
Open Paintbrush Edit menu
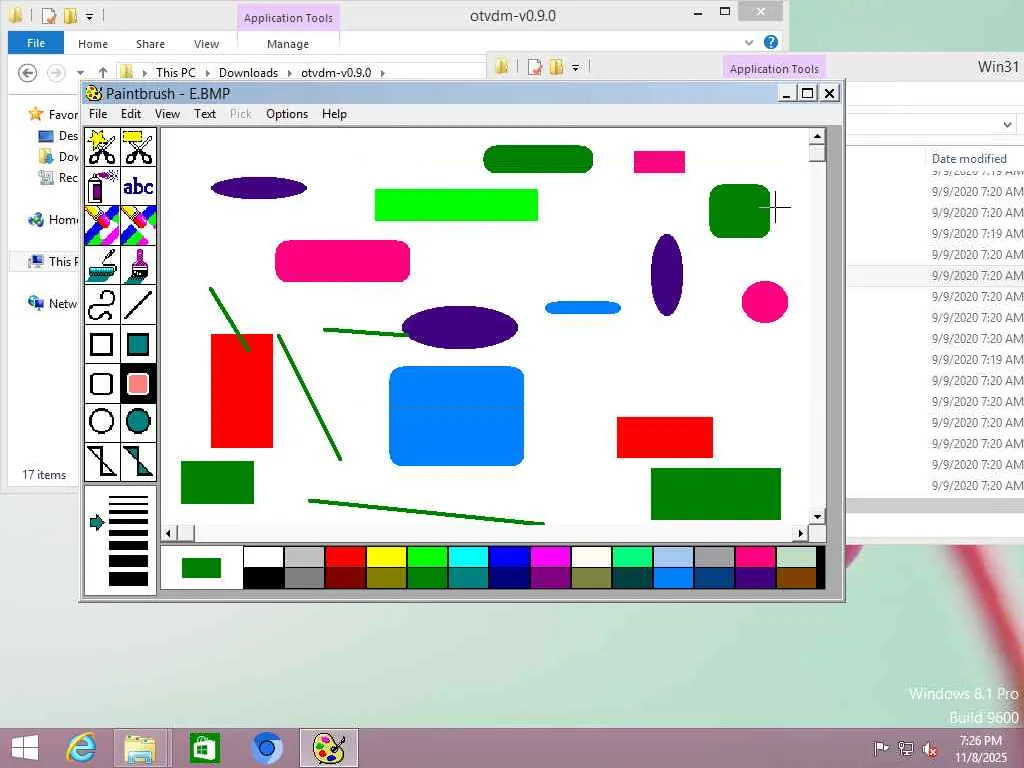pos(131,114)
